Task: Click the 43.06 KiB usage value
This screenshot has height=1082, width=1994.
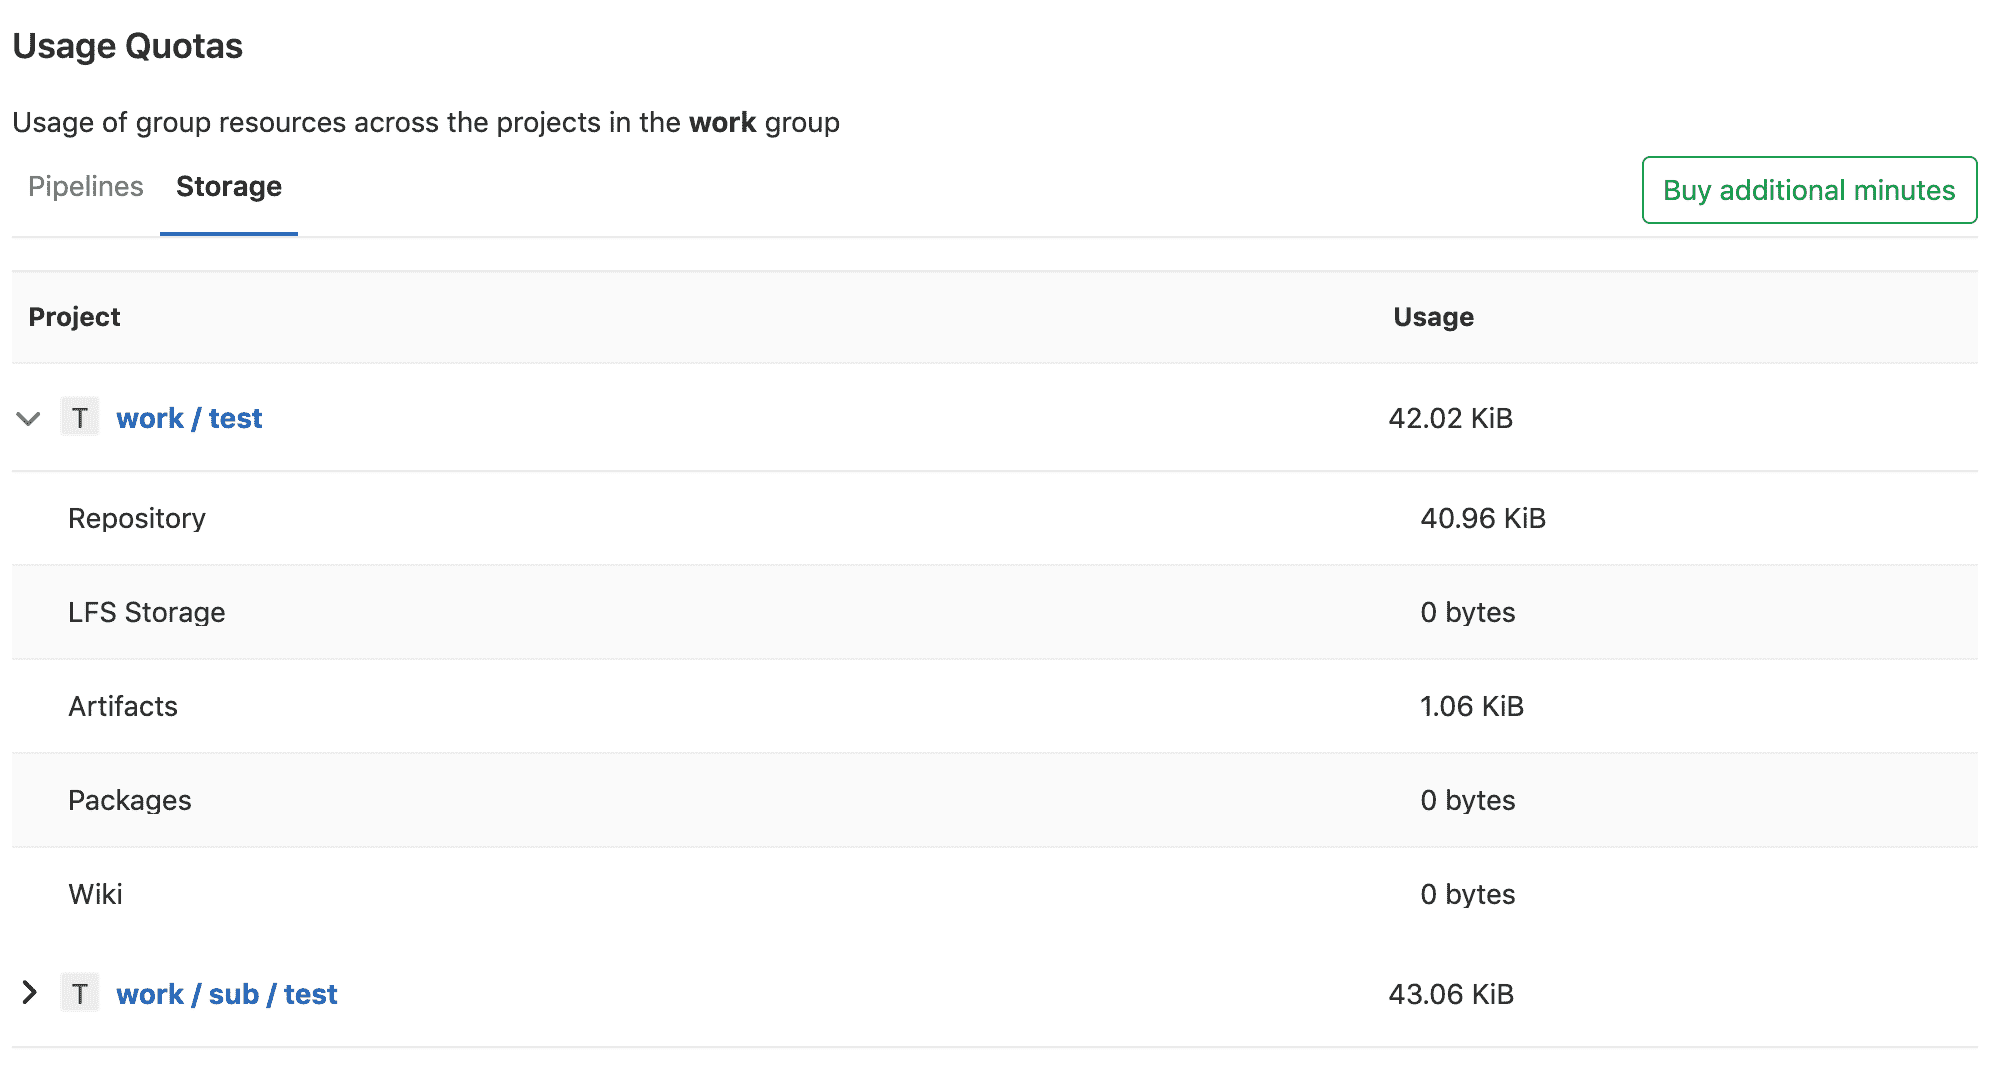Action: pyautogui.click(x=1450, y=993)
